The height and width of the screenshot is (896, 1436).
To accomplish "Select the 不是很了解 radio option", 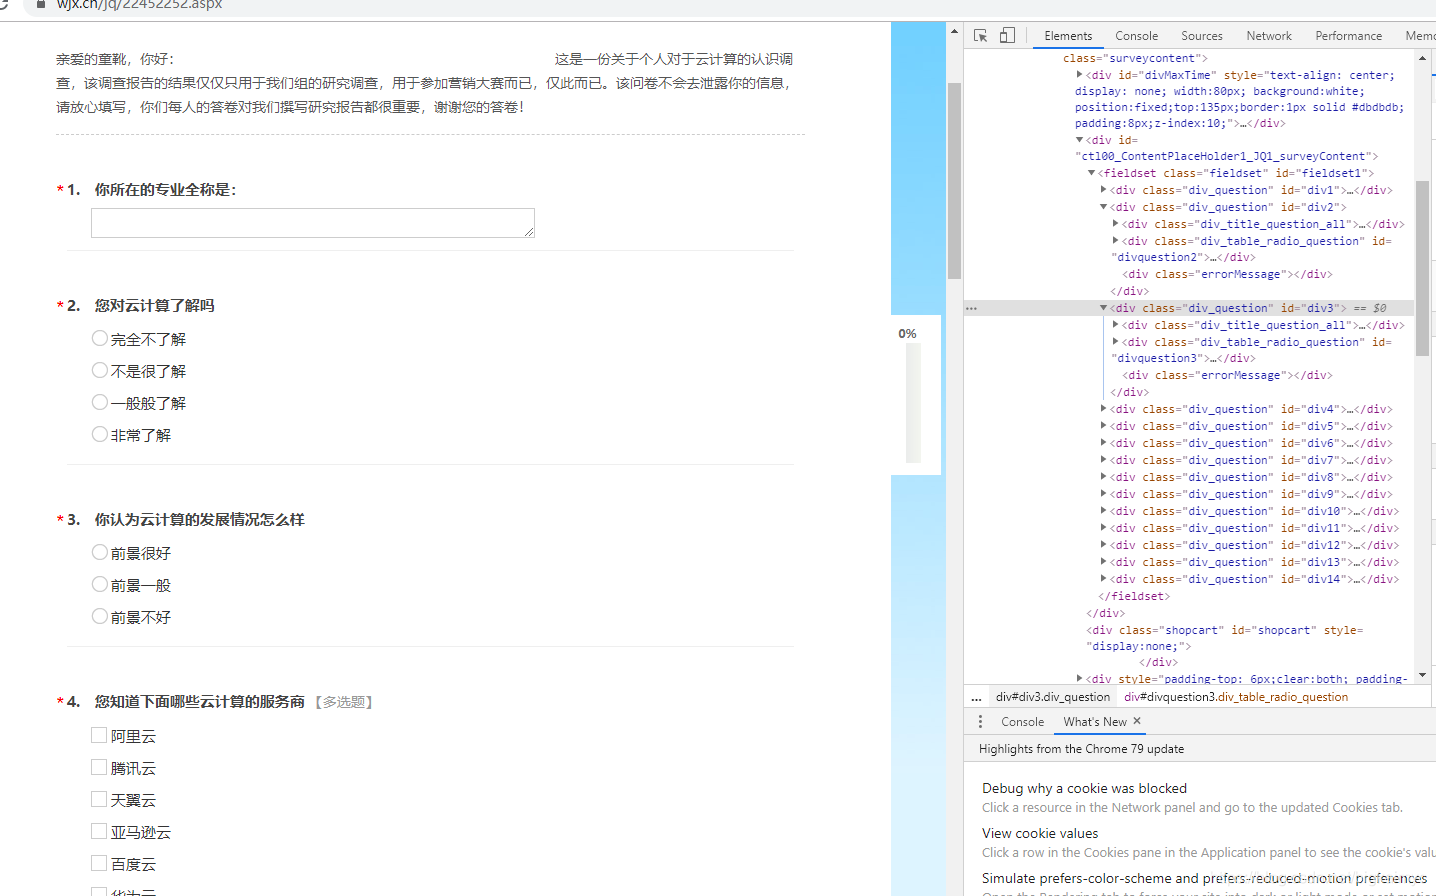I will tap(100, 371).
